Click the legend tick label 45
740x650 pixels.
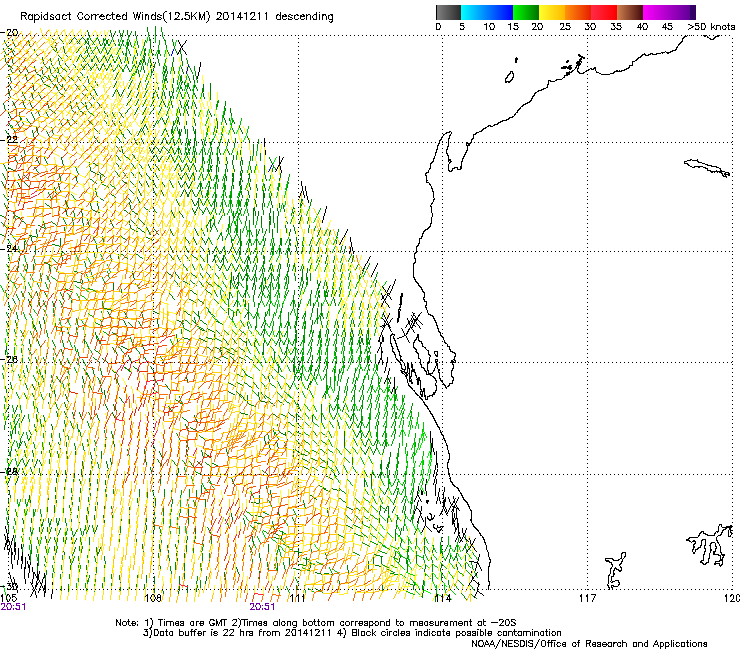point(667,27)
